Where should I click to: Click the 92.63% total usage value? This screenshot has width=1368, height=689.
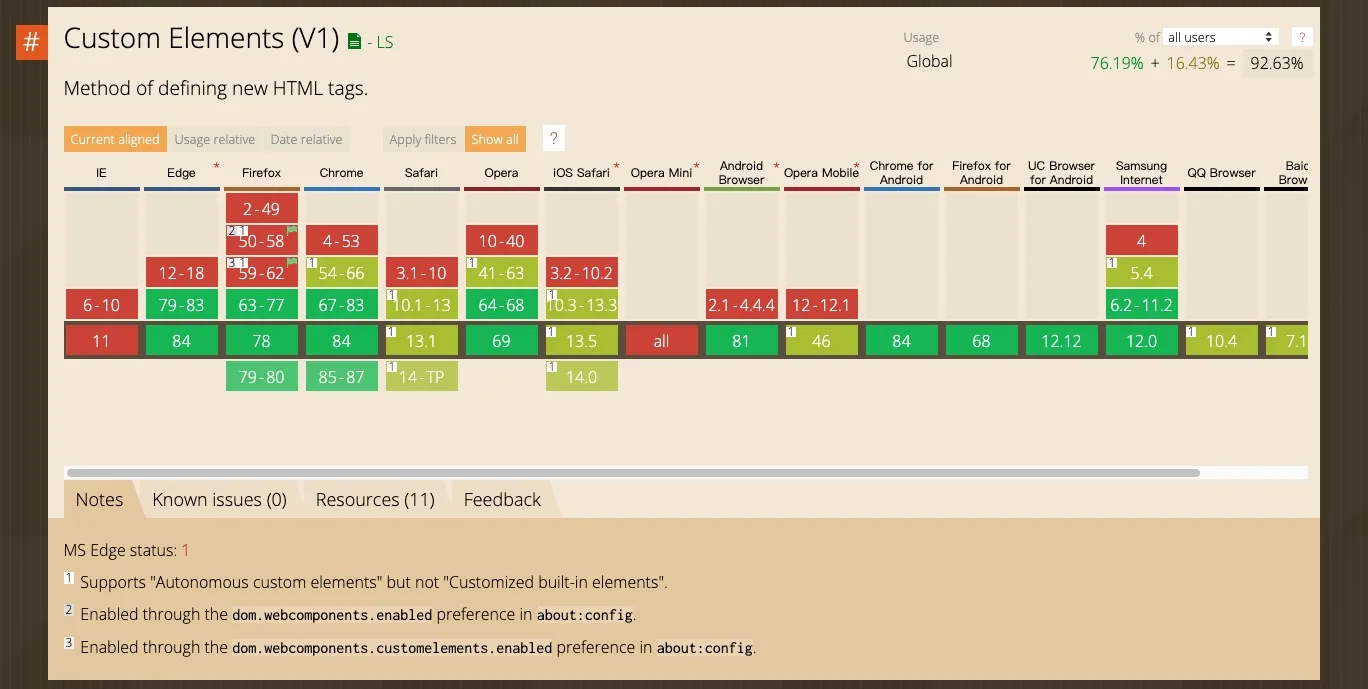(x=1277, y=63)
